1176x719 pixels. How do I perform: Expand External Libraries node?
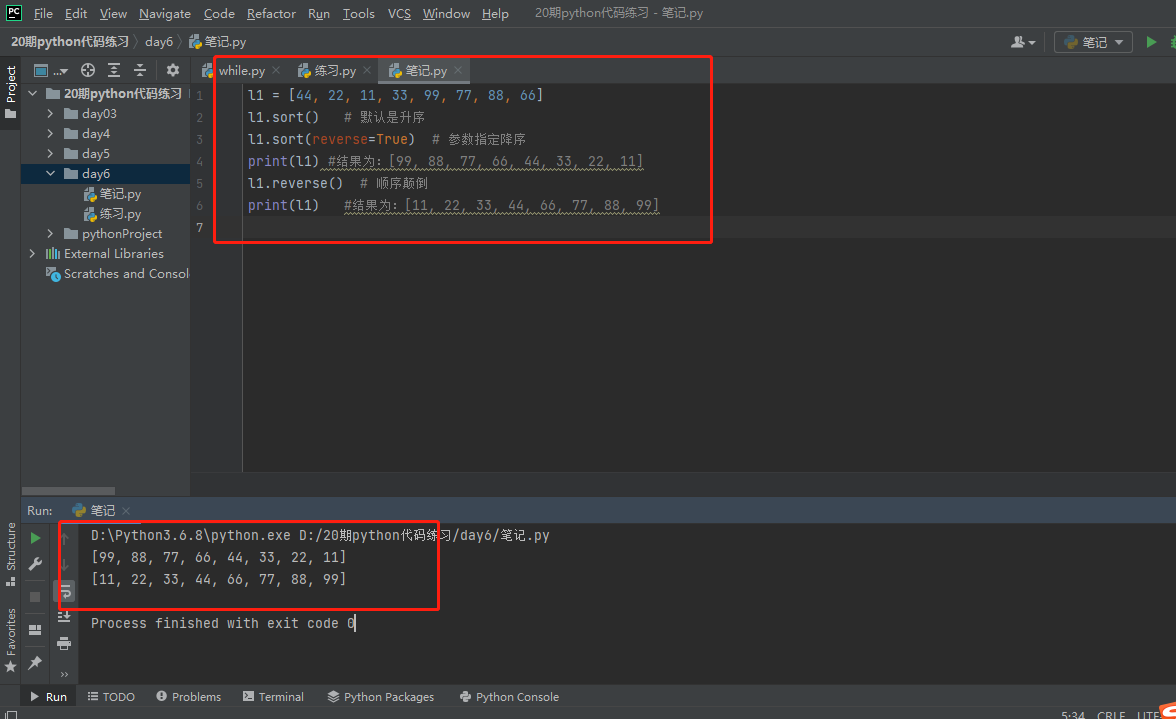click(x=32, y=253)
